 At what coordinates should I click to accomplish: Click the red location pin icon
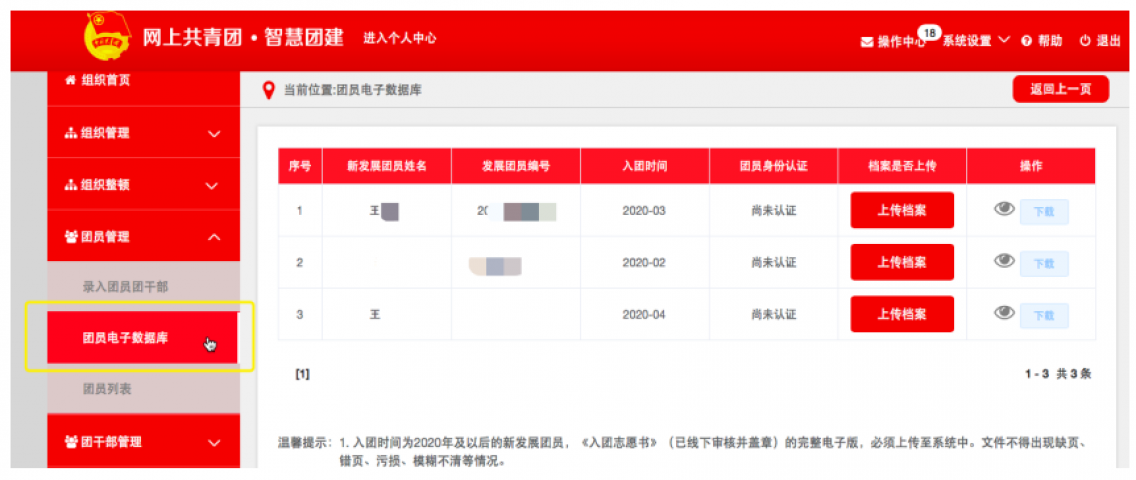coord(267,90)
